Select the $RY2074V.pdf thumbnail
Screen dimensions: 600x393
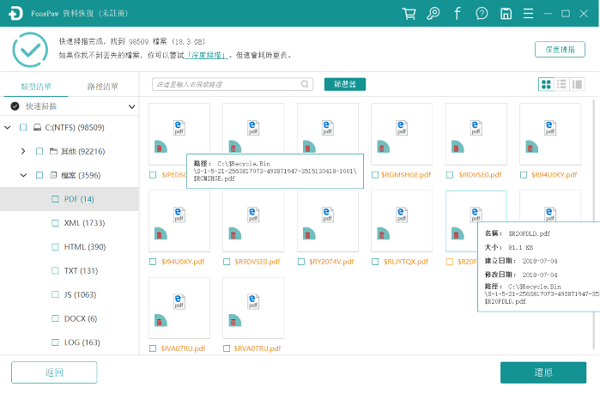328,221
